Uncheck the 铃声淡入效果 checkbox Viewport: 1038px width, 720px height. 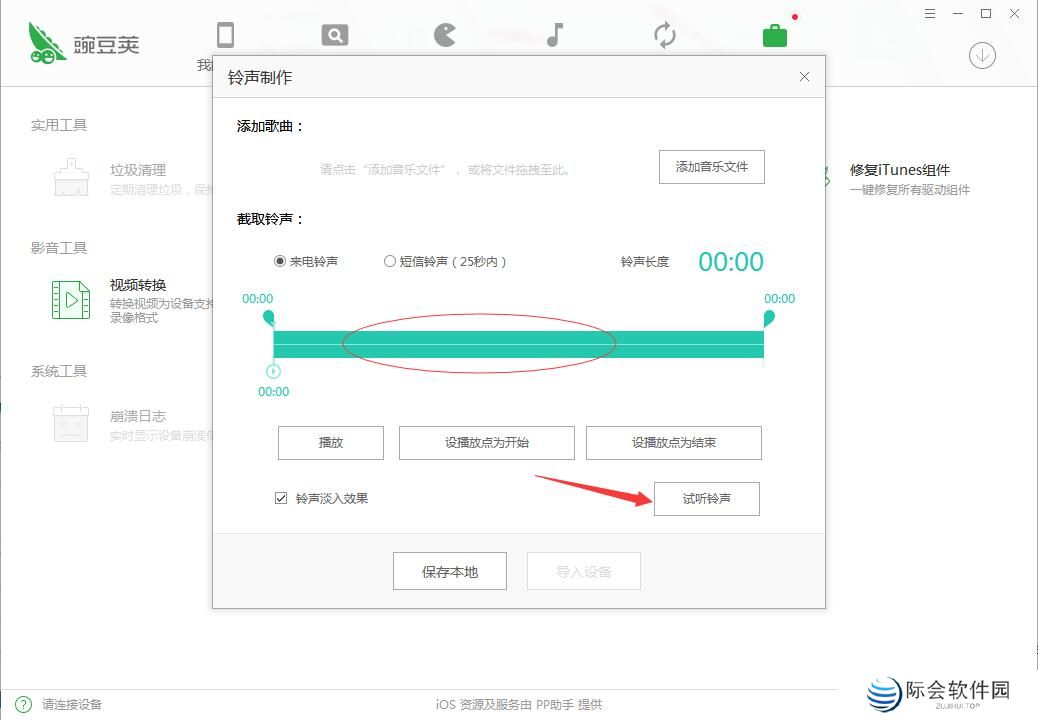279,498
